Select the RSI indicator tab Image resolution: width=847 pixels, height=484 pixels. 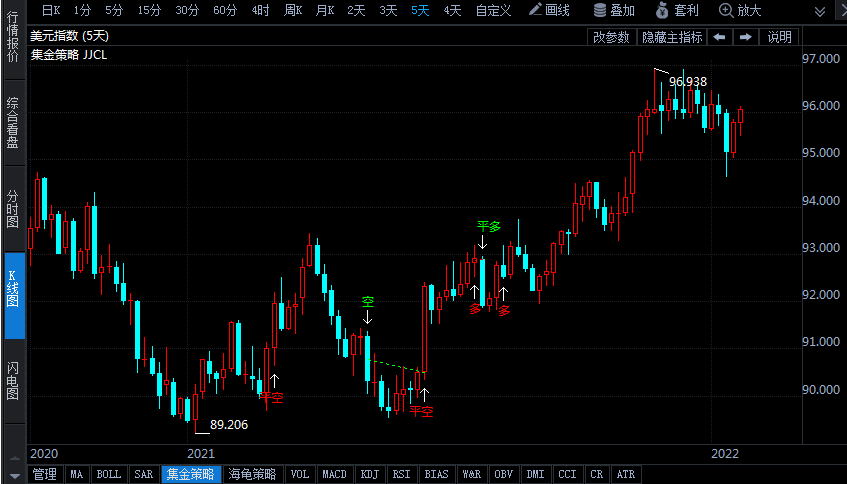tap(401, 474)
